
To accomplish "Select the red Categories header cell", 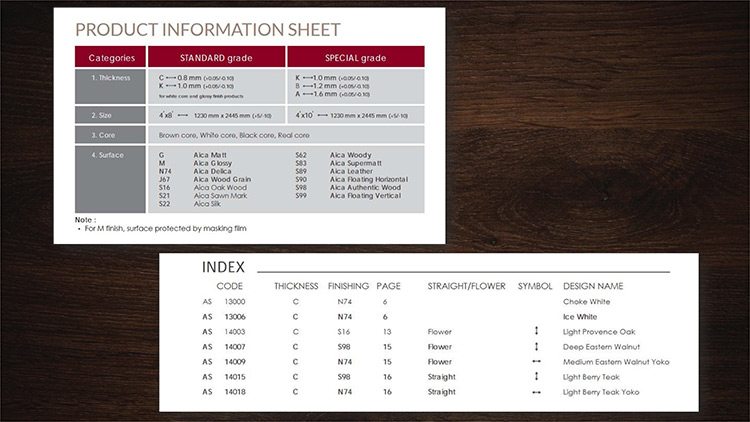I will point(111,57).
